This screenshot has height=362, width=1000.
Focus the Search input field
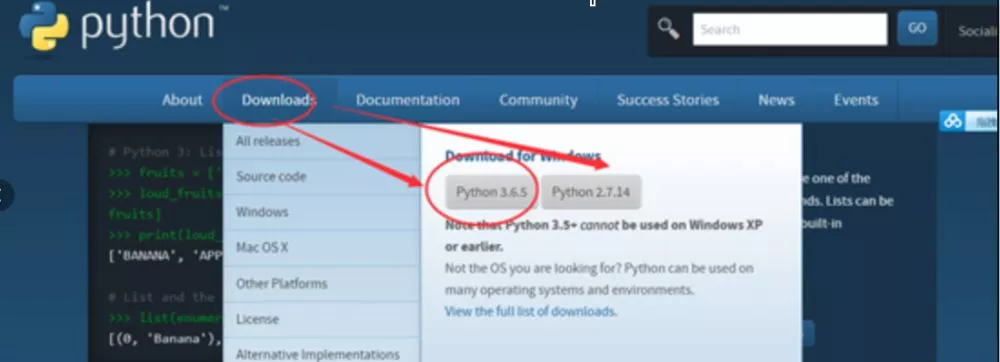pyautogui.click(x=790, y=29)
